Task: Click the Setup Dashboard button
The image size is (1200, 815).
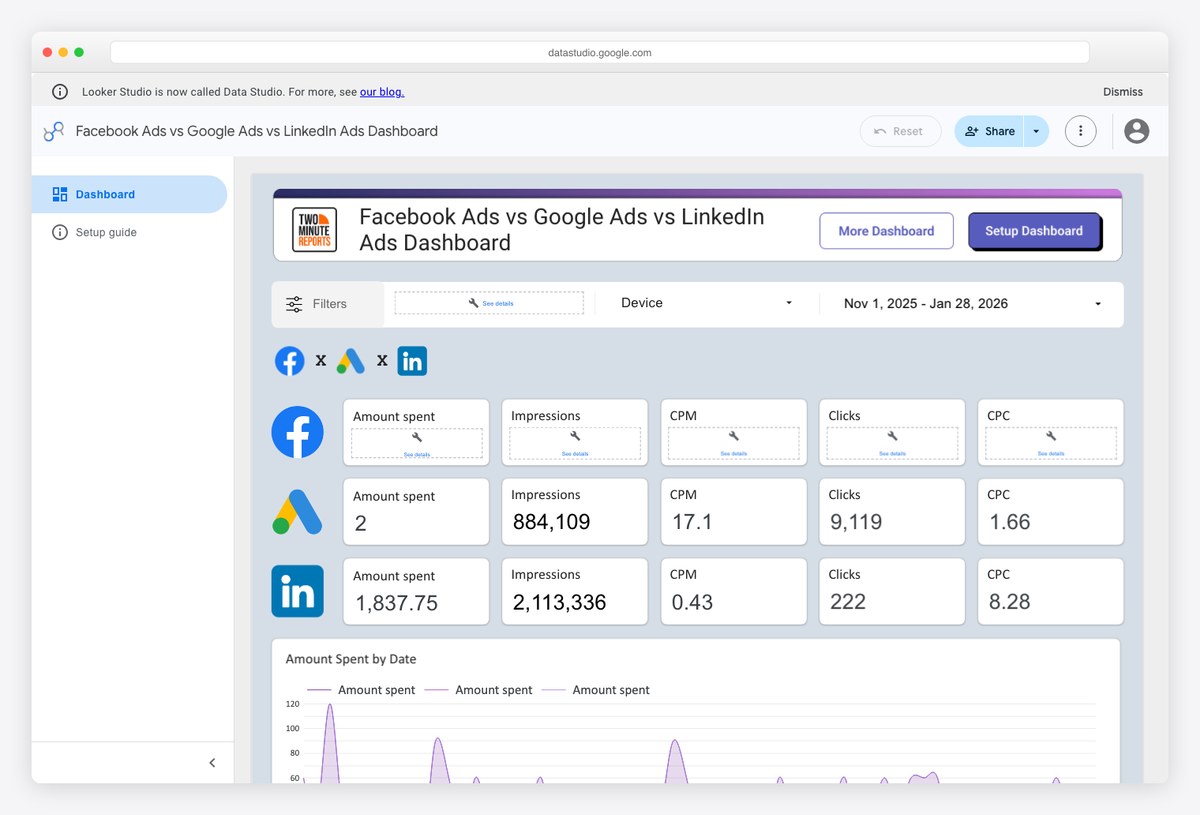Action: click(1034, 231)
